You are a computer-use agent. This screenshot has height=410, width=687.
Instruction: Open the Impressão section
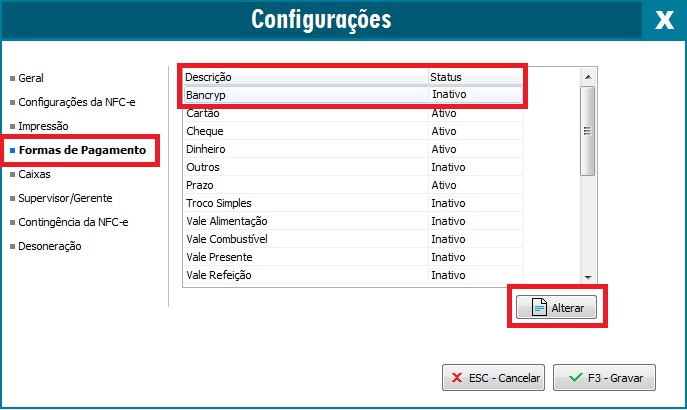tap(43, 126)
